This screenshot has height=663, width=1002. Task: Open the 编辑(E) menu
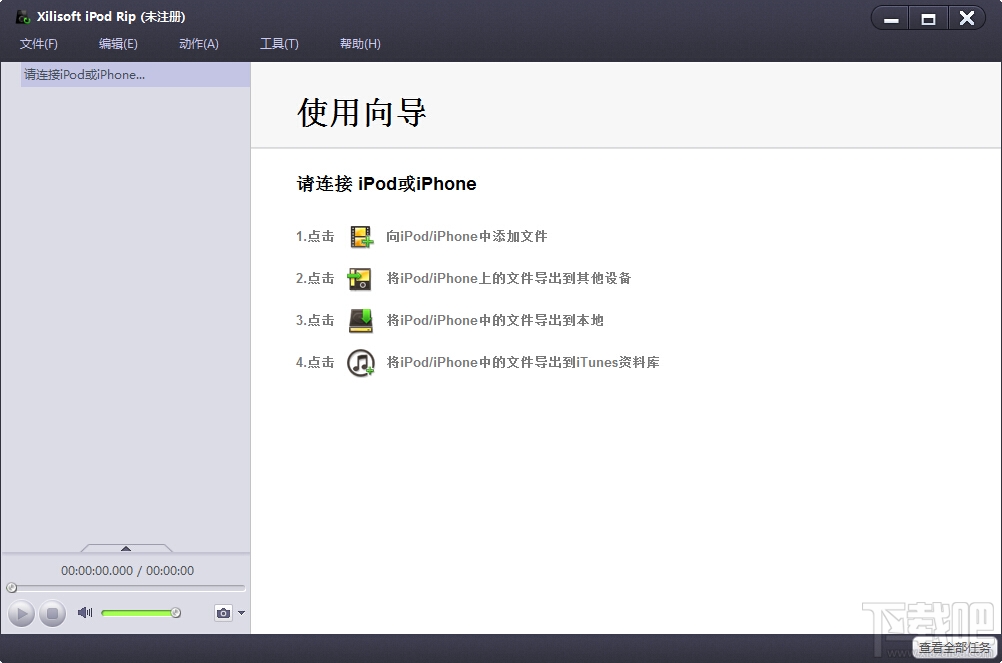[118, 44]
